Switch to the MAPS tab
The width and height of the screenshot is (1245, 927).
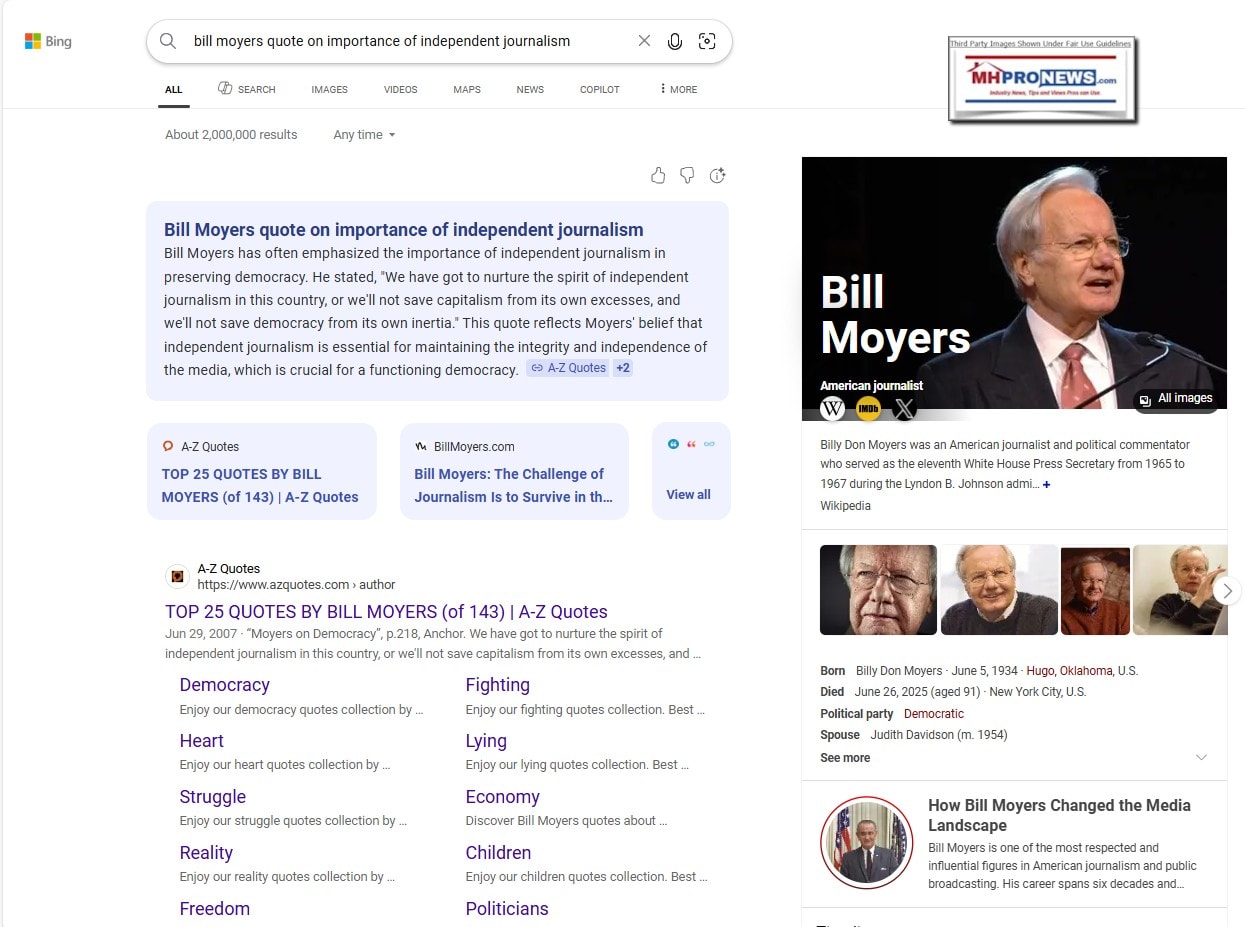coord(467,90)
